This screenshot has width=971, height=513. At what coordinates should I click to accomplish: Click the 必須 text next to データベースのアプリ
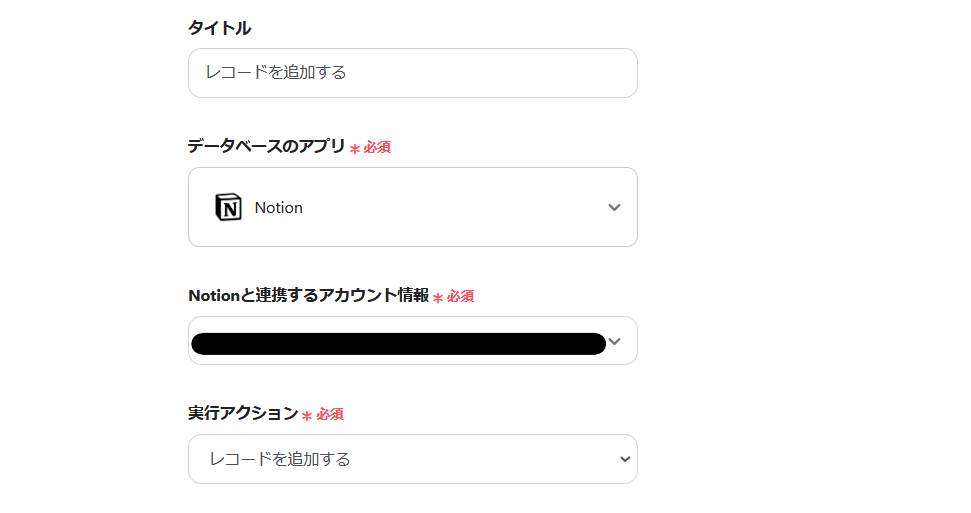[x=377, y=147]
